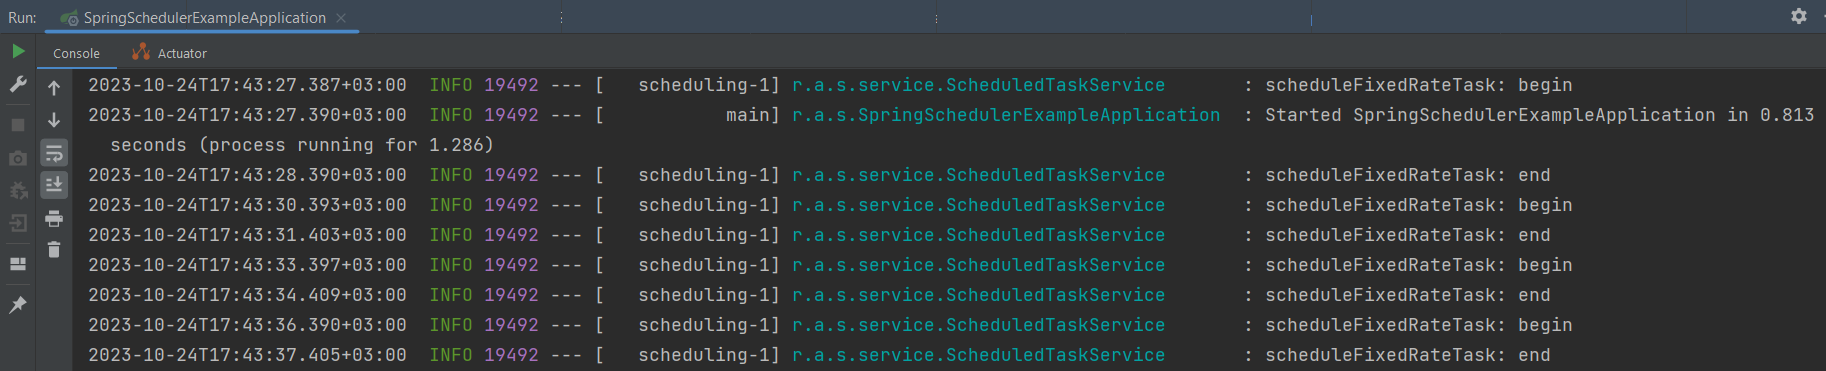Print the console output
This screenshot has width=1826, height=371.
(x=54, y=218)
